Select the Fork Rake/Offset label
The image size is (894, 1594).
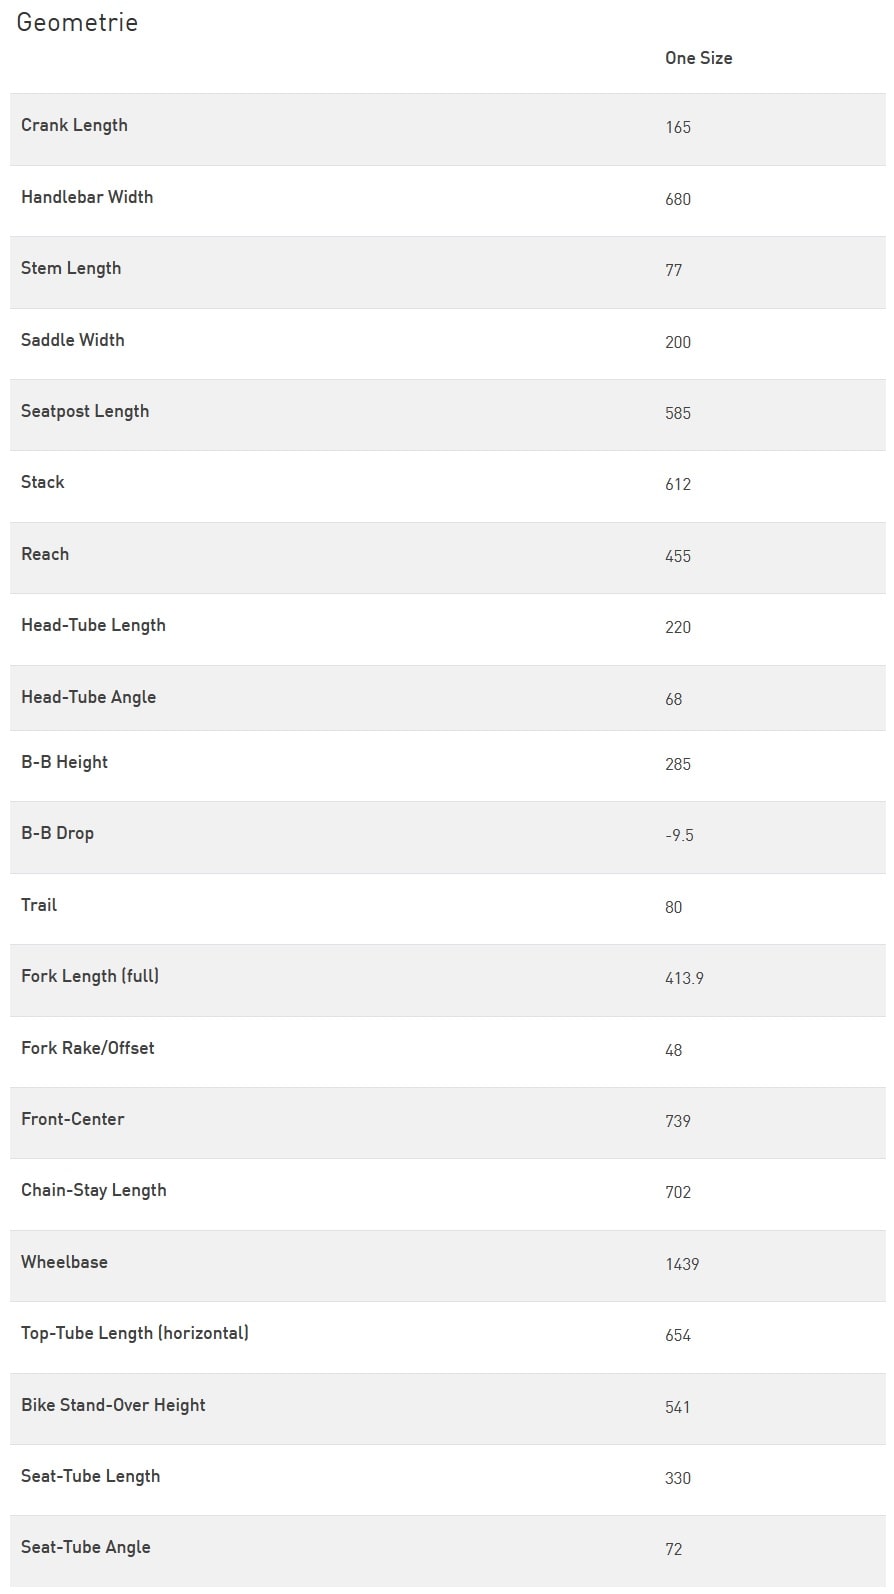(88, 1048)
